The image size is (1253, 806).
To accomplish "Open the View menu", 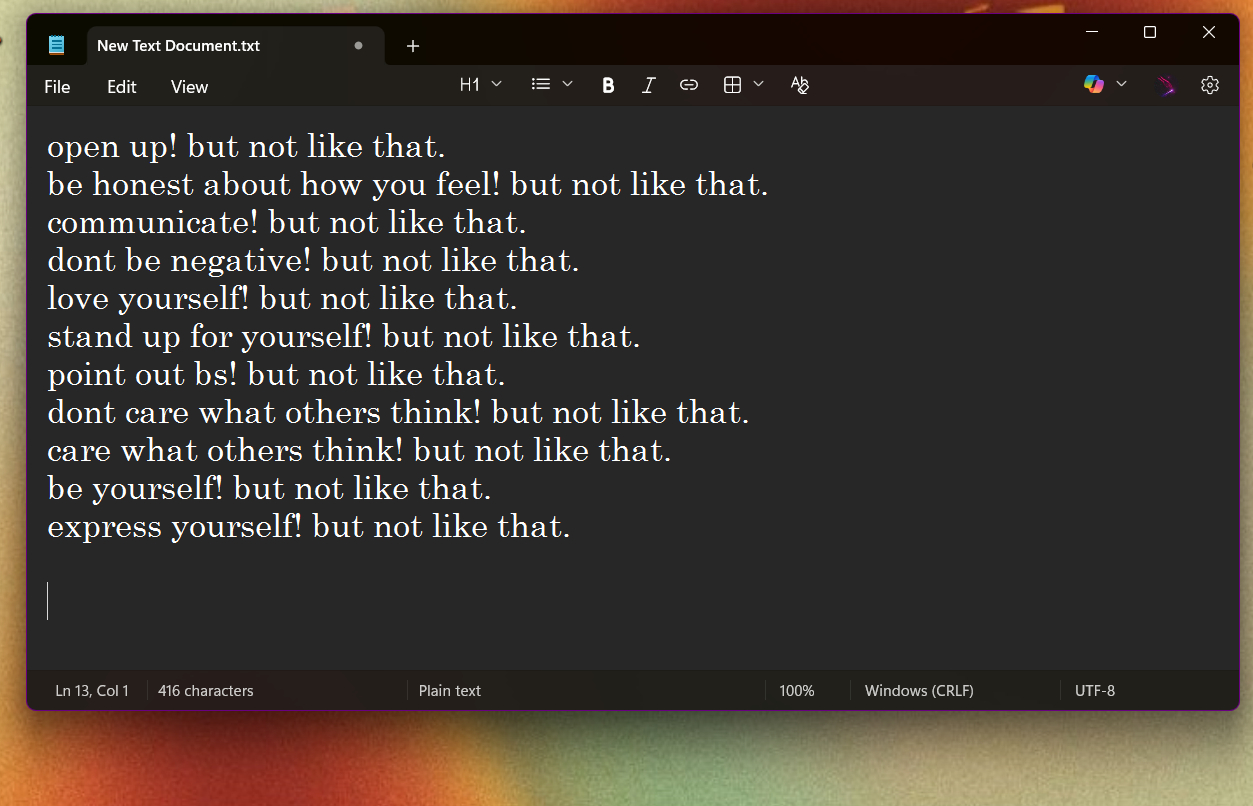I will tap(189, 87).
